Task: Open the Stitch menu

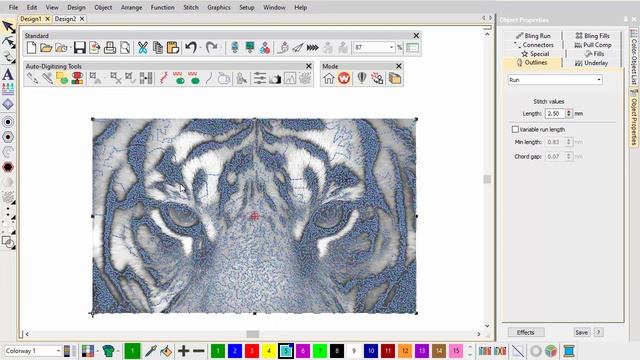Action: tap(191, 7)
